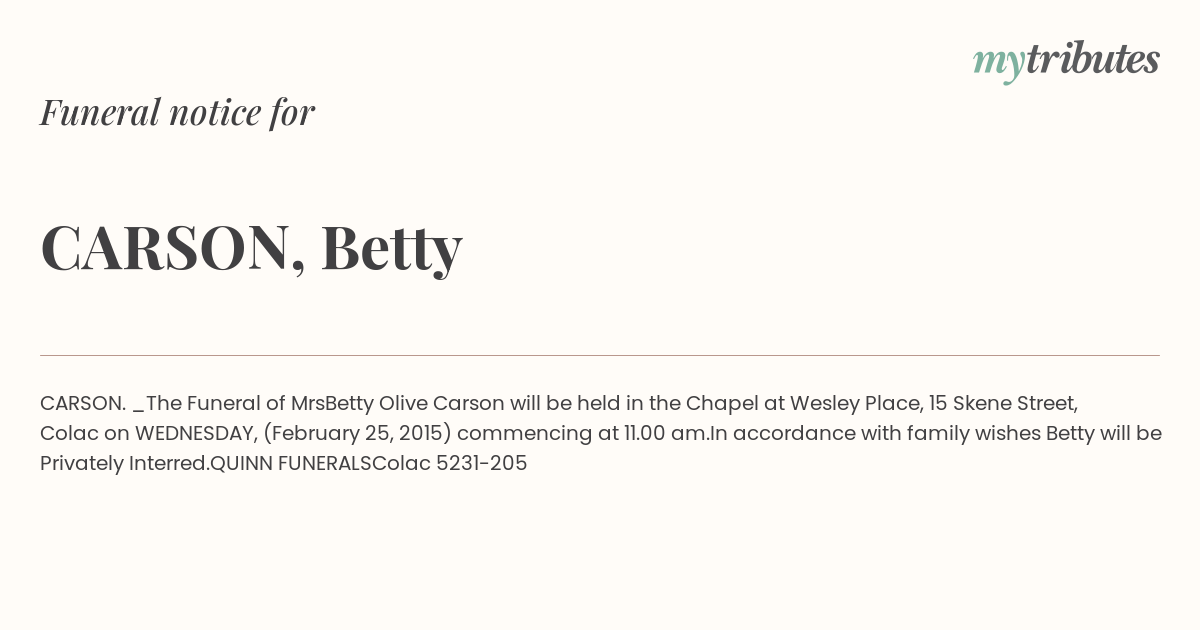Click "Wesley Place" in the notice text
Screen dimensions: 1200x630
click(x=855, y=404)
